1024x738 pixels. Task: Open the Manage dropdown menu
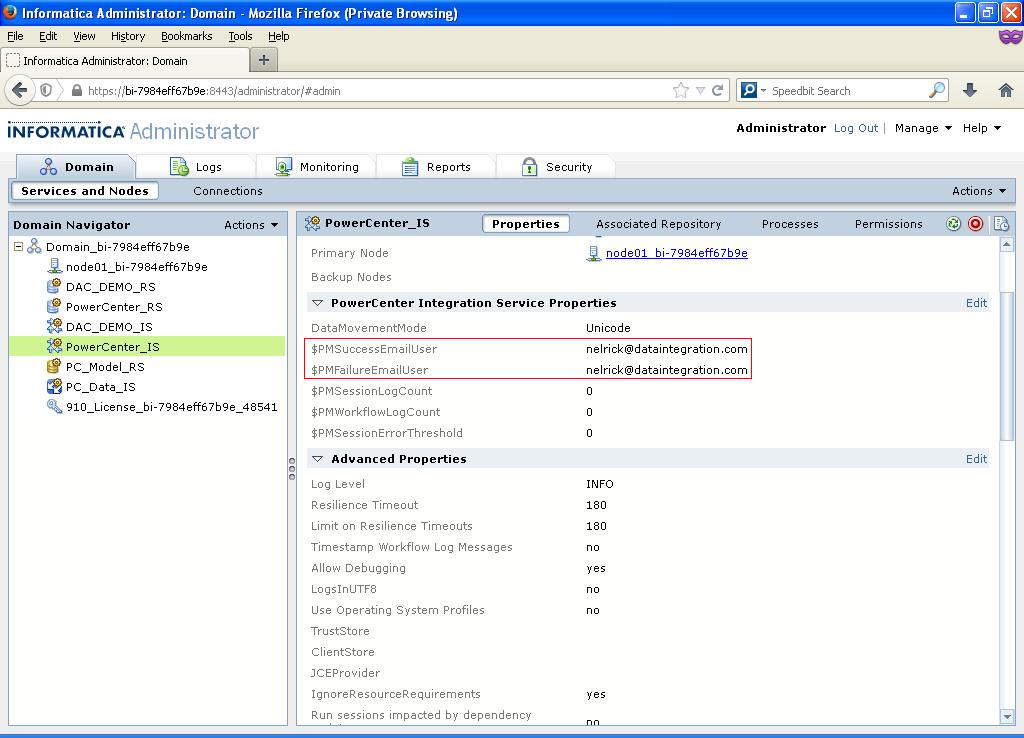(x=923, y=128)
